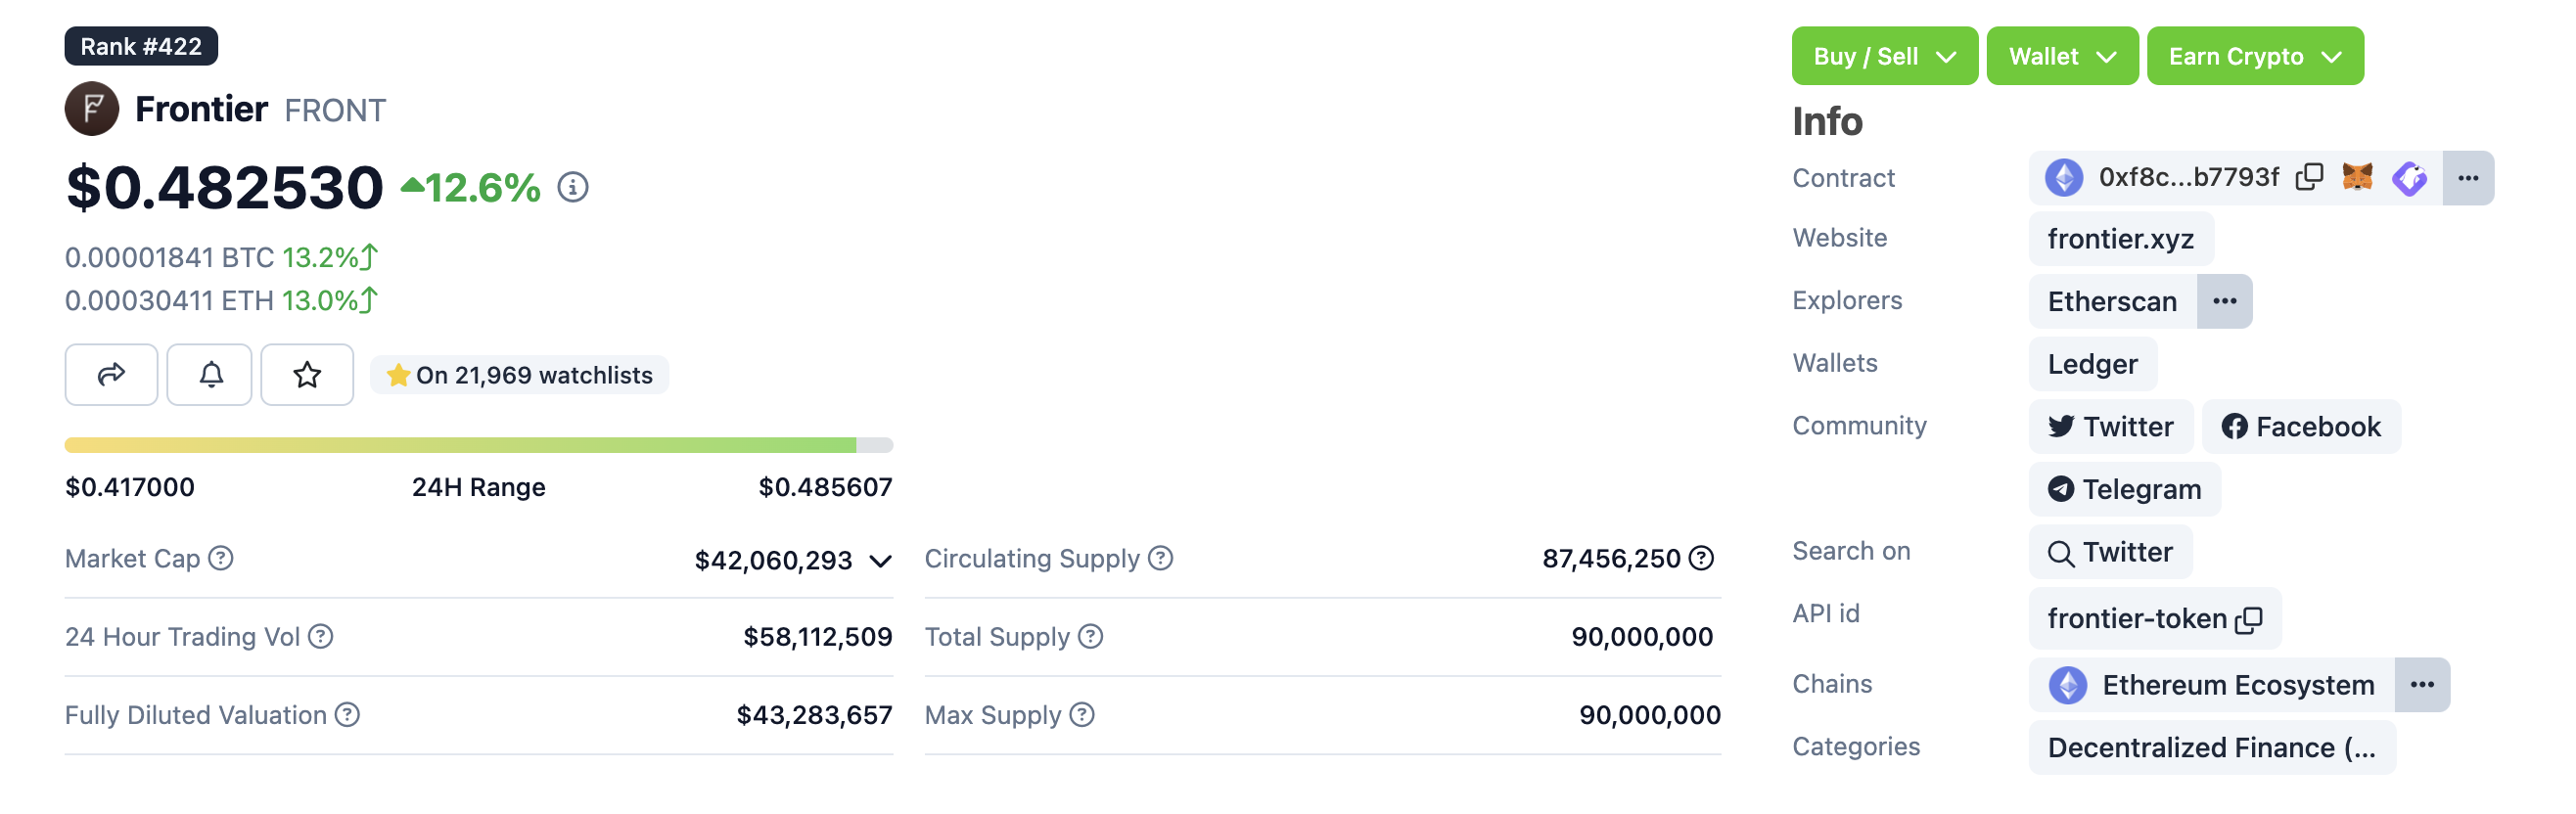Toggle the favorite star for Frontier
The image size is (2576, 814).
click(307, 374)
